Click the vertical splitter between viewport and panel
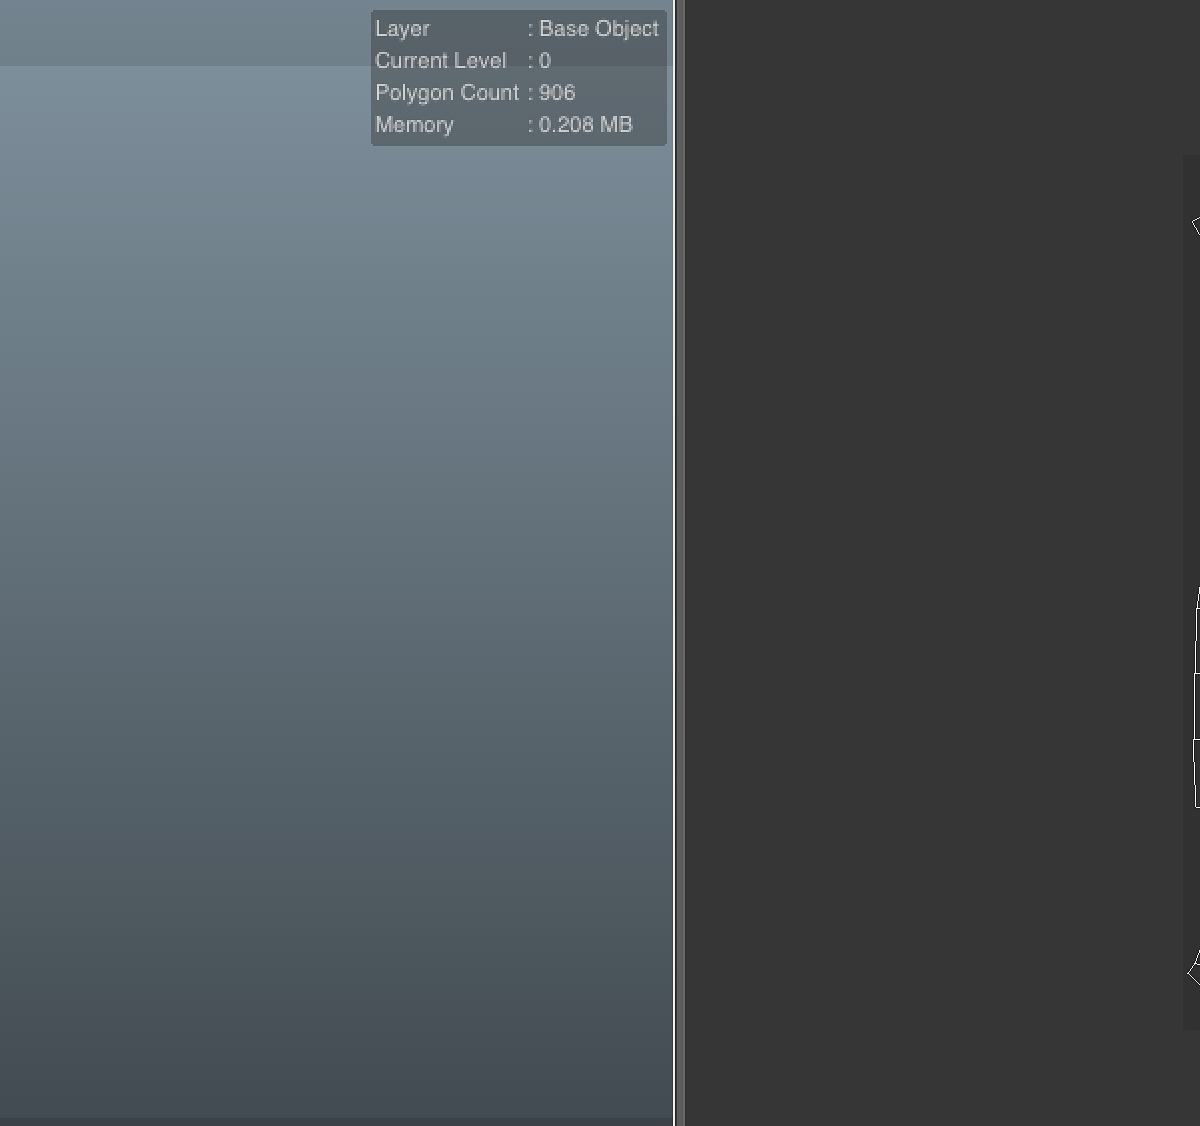Image resolution: width=1200 pixels, height=1126 pixels. 679,563
